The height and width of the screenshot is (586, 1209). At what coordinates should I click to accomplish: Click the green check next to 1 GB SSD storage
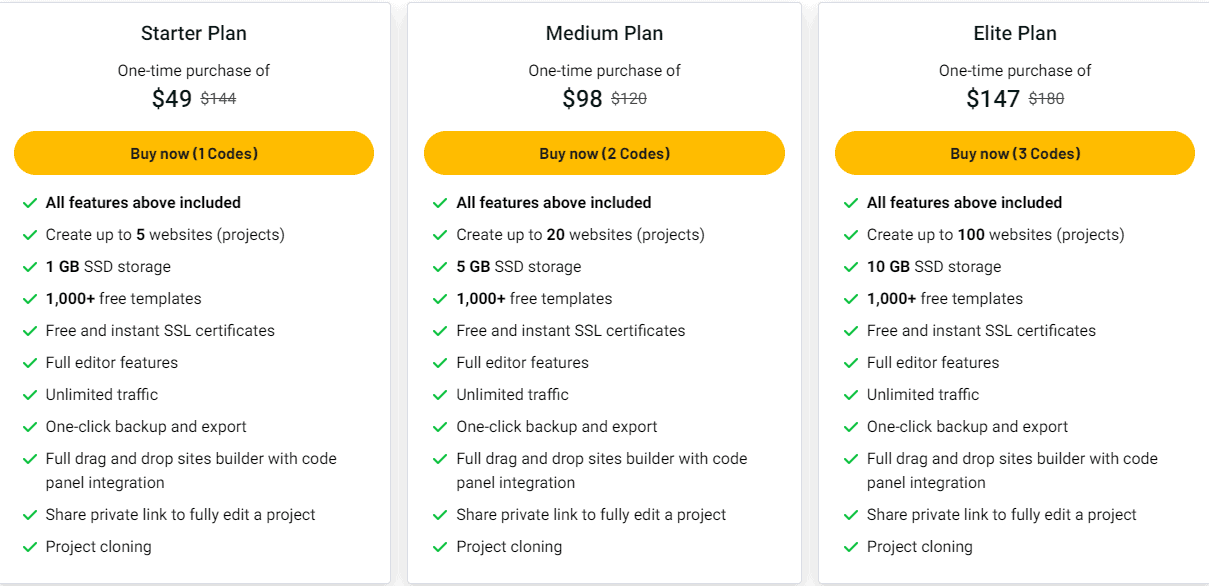(29, 267)
